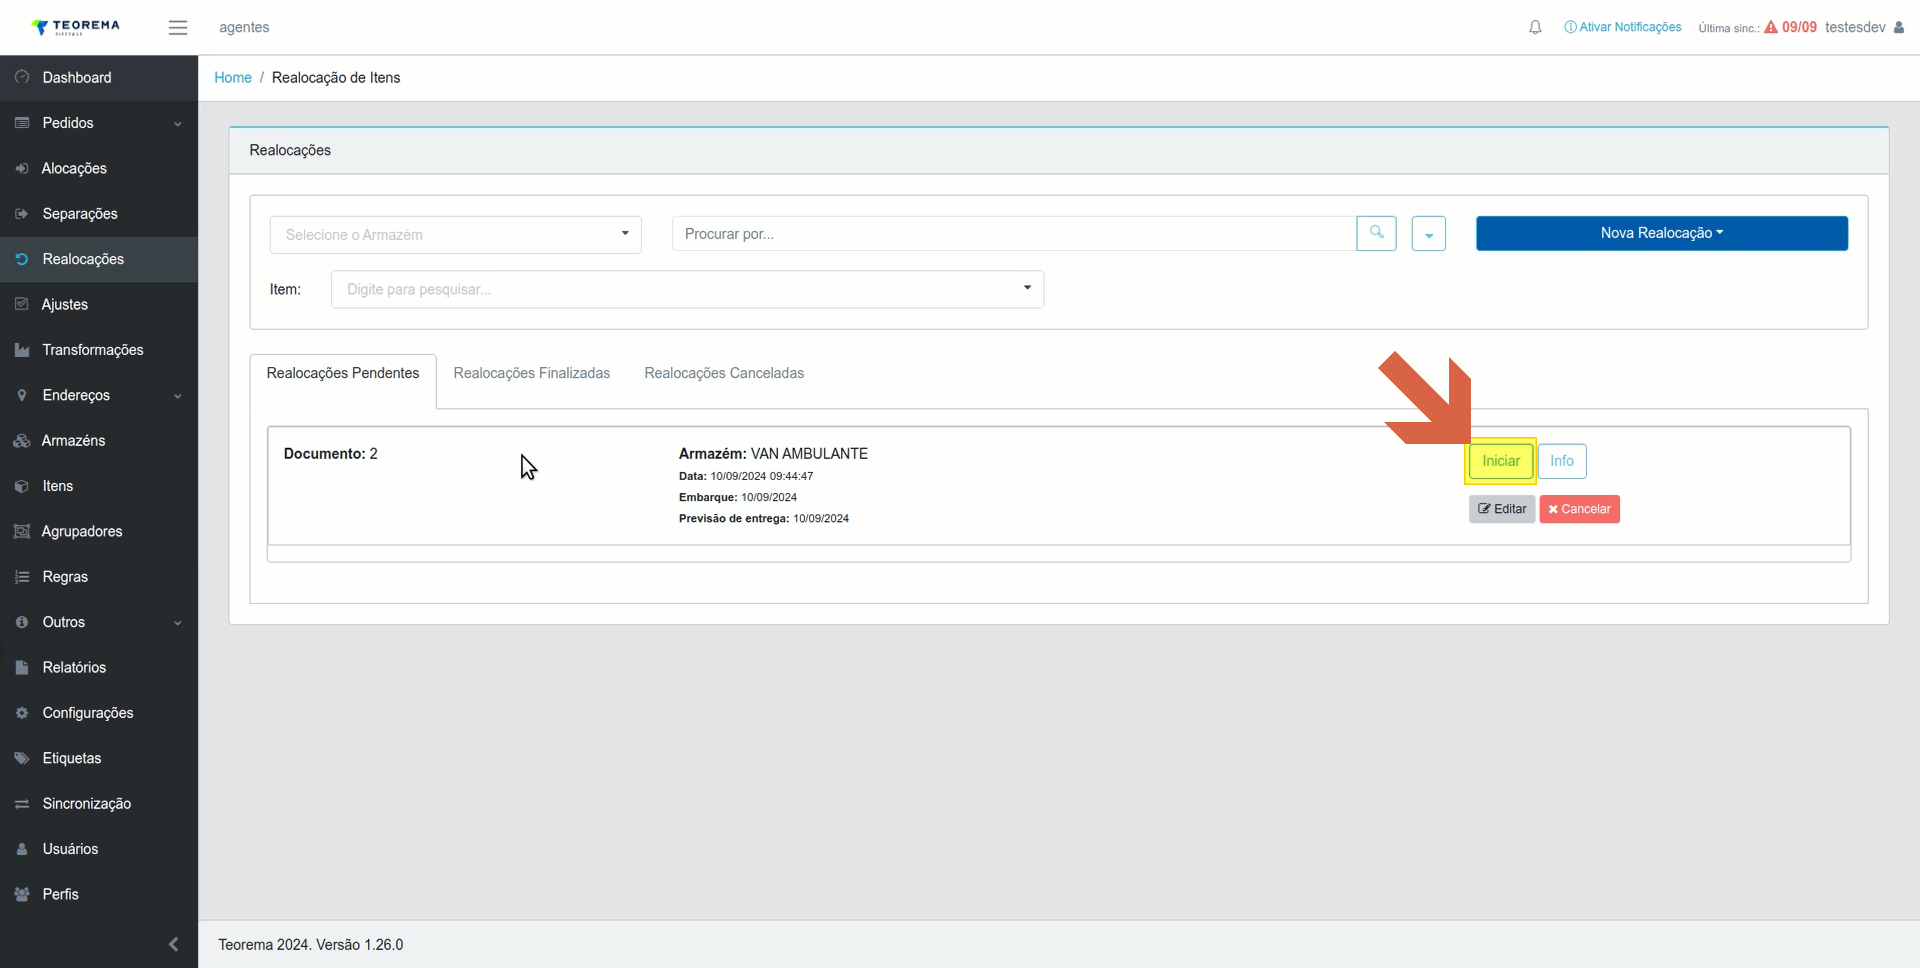Click the Documento: 2 label
1920x968 pixels.
tap(330, 453)
